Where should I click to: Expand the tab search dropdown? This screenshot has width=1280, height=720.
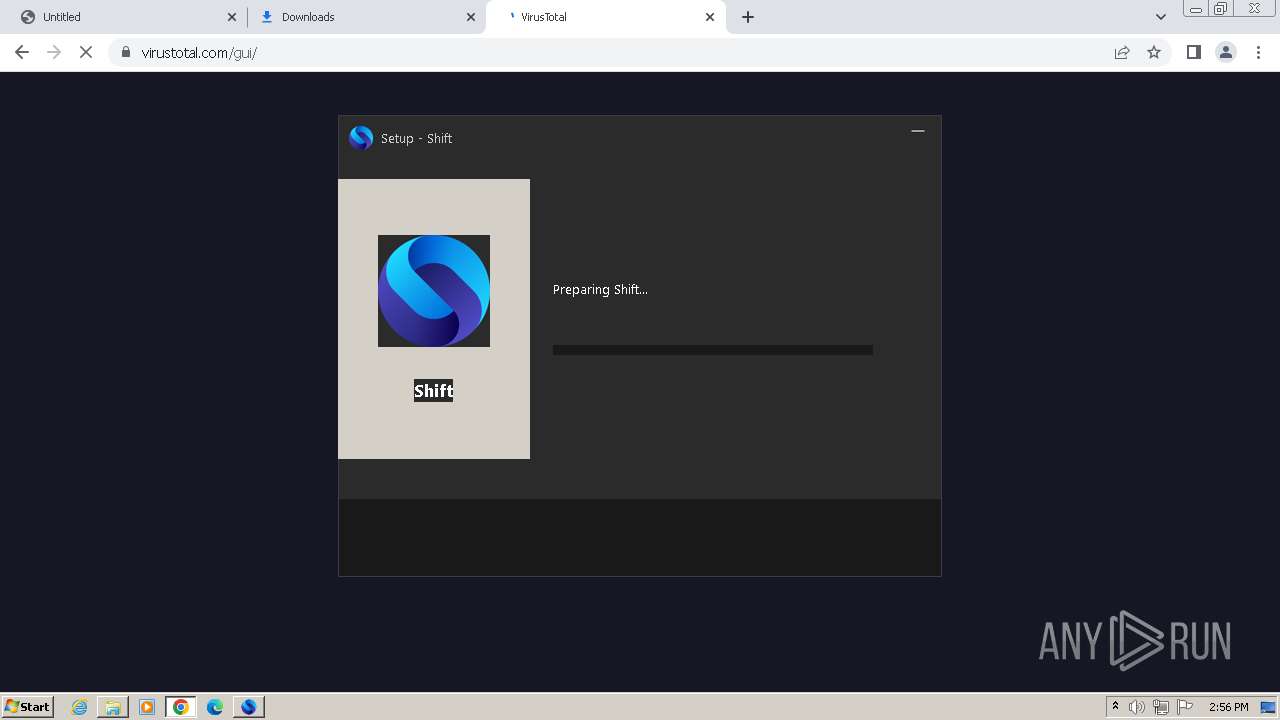click(x=1161, y=17)
